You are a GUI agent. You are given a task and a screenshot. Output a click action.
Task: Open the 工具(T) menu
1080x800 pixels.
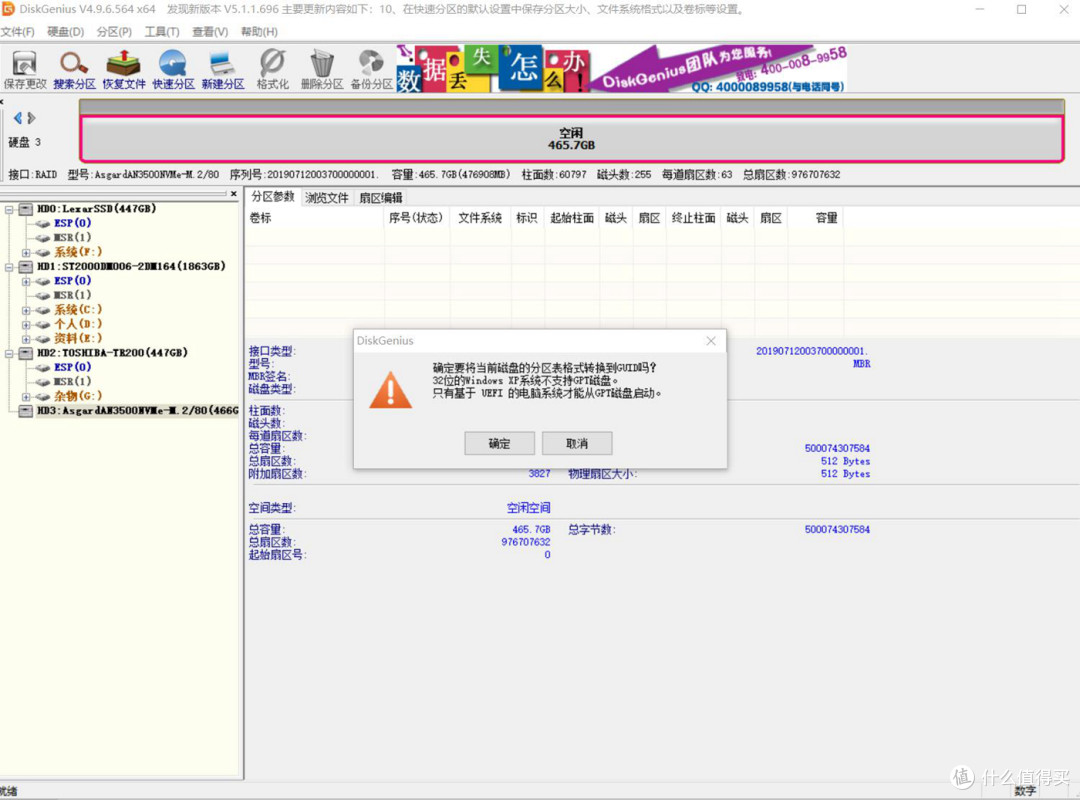point(162,32)
